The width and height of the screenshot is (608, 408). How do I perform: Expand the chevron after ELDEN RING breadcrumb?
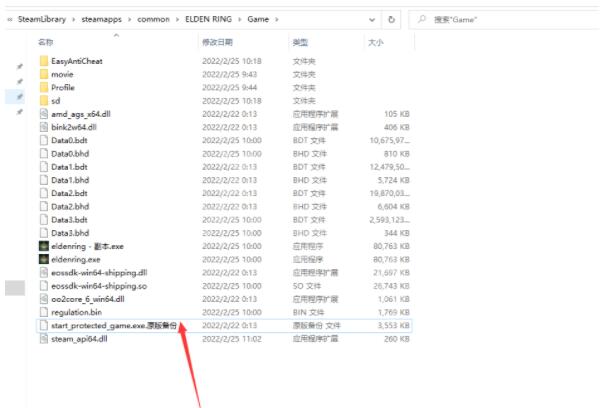(x=240, y=19)
